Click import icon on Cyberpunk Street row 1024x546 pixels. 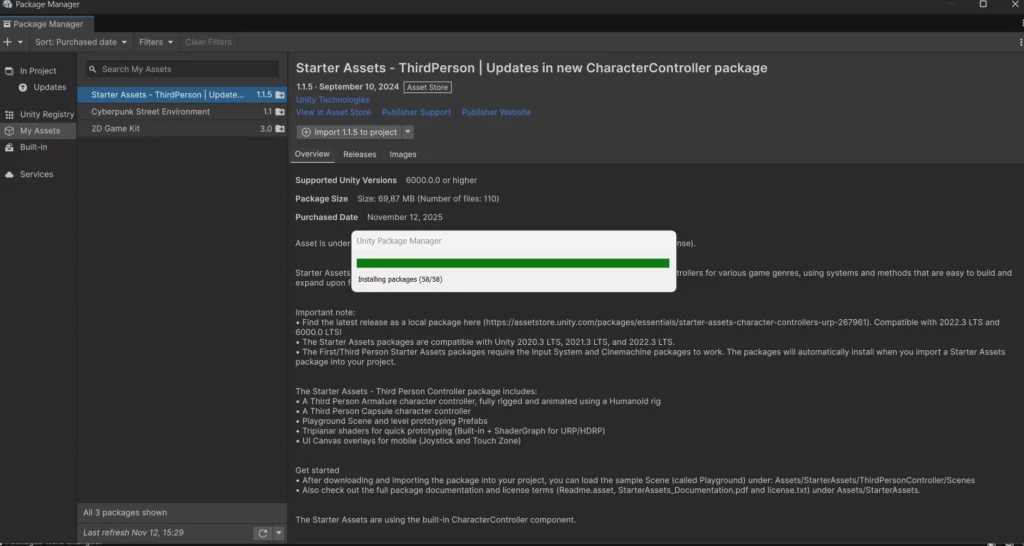[x=280, y=112]
